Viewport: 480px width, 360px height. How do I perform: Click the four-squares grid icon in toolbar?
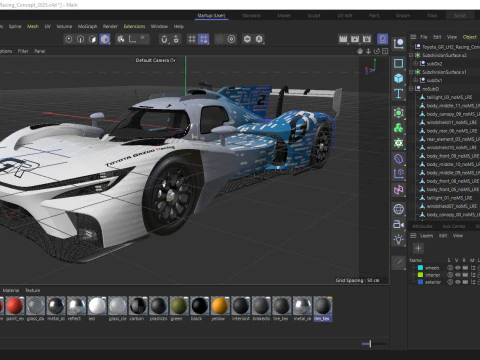192,39
